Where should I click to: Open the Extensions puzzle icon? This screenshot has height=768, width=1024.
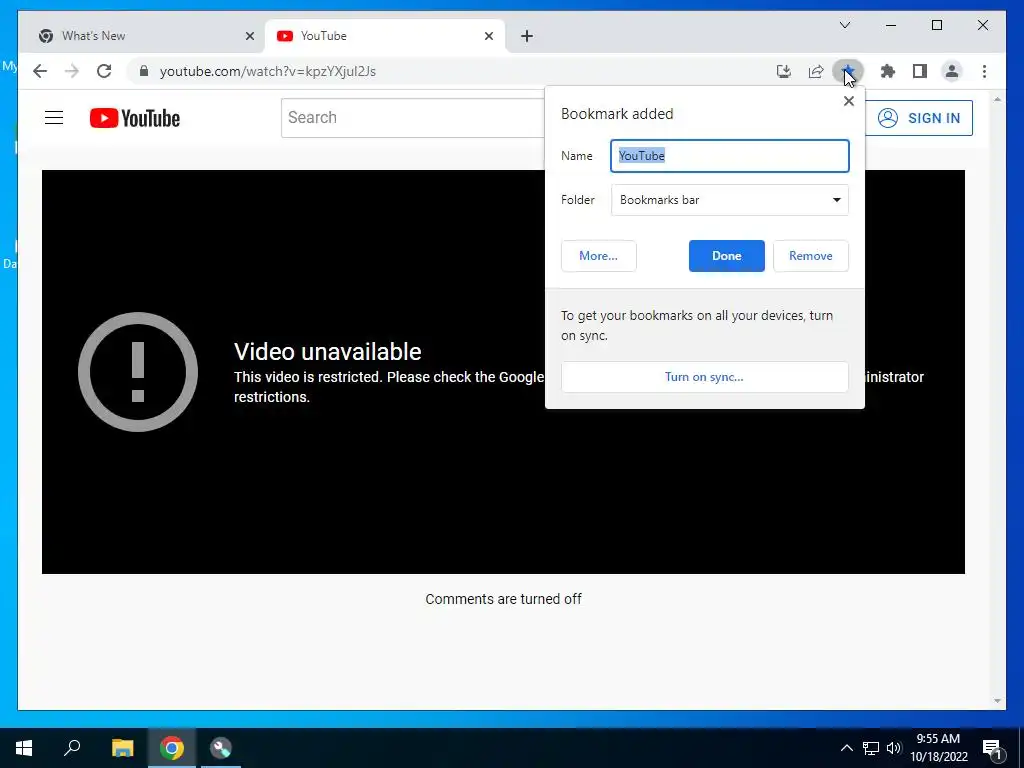pyautogui.click(x=888, y=71)
